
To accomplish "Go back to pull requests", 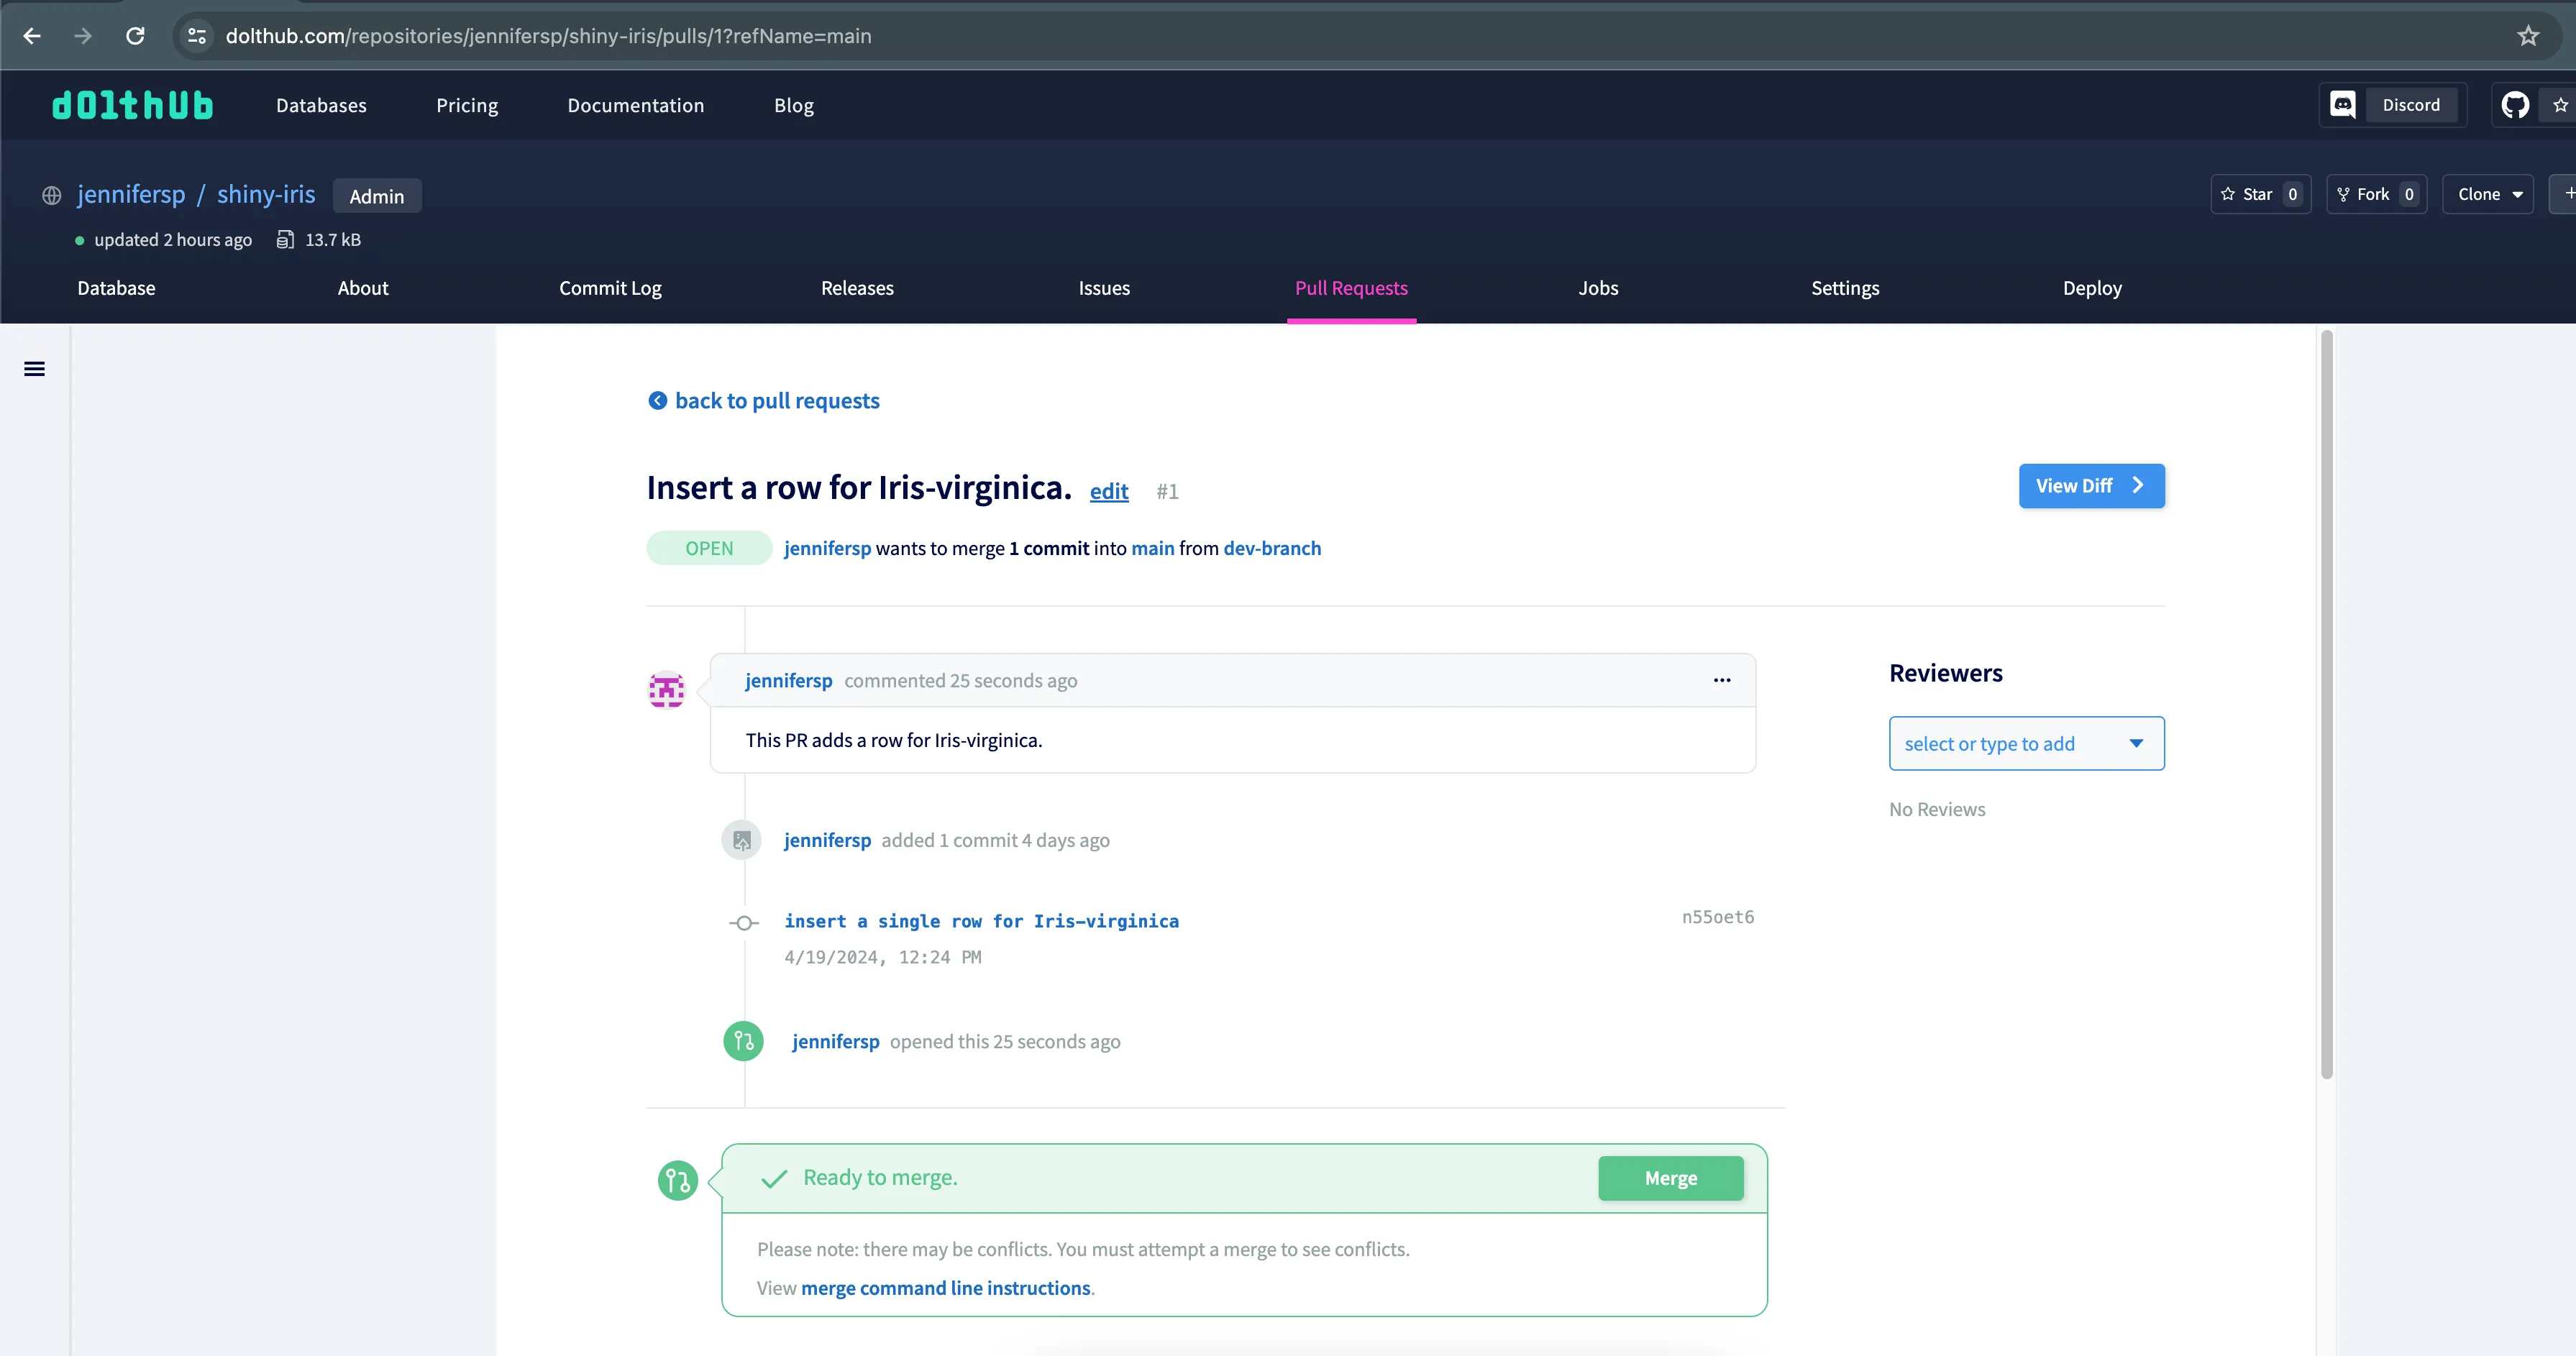I will [x=777, y=400].
